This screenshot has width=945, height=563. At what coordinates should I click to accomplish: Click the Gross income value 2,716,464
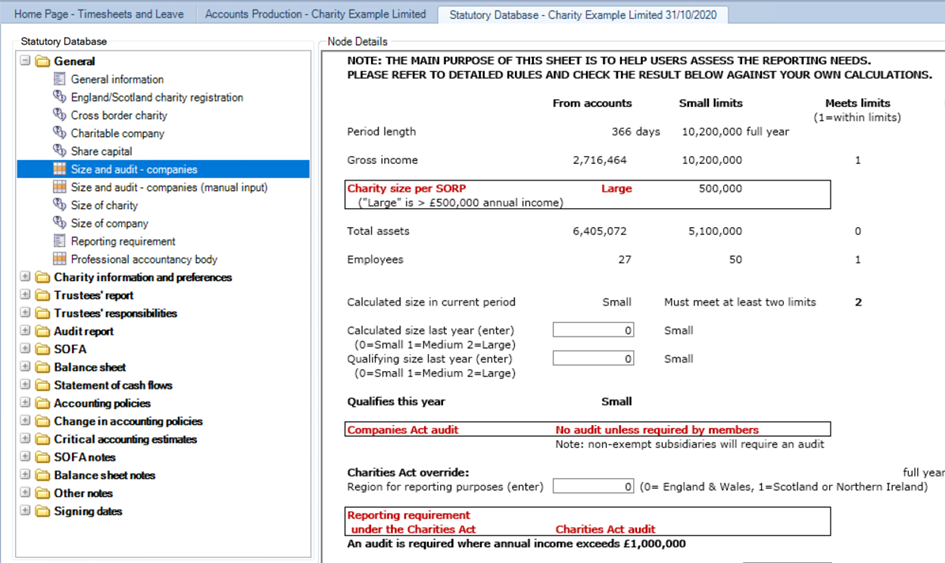pos(600,160)
